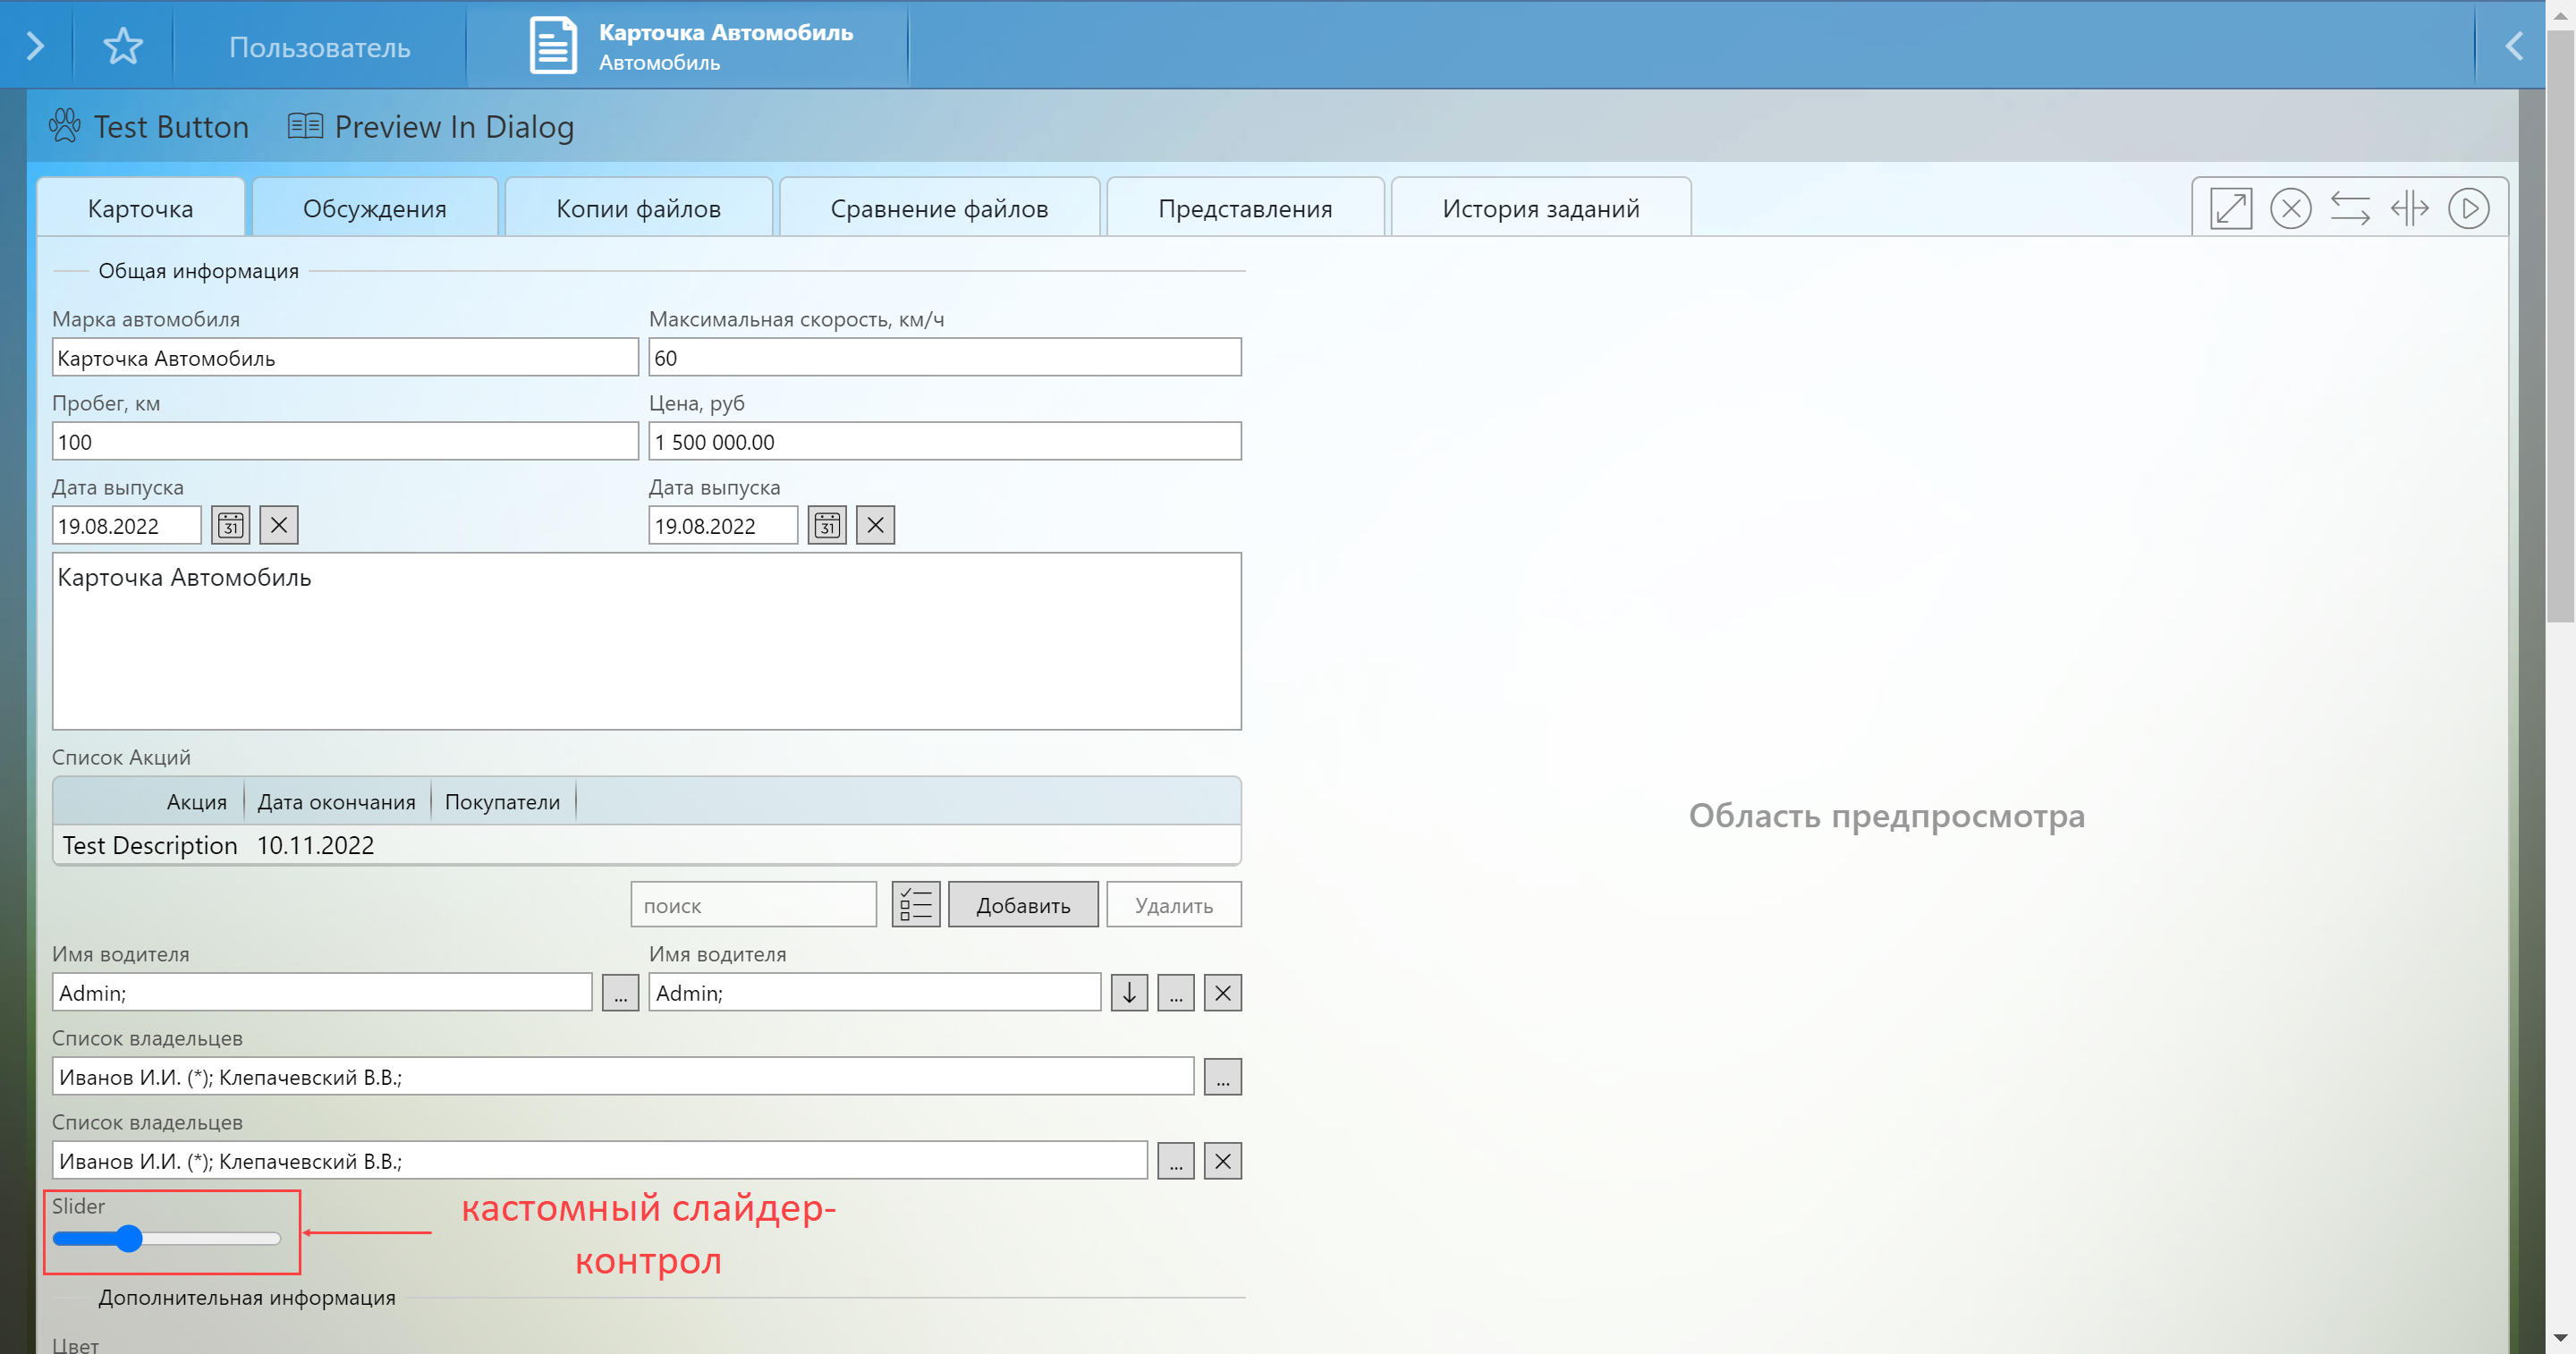
Task: Click the expand preview area icon
Action: point(2230,209)
